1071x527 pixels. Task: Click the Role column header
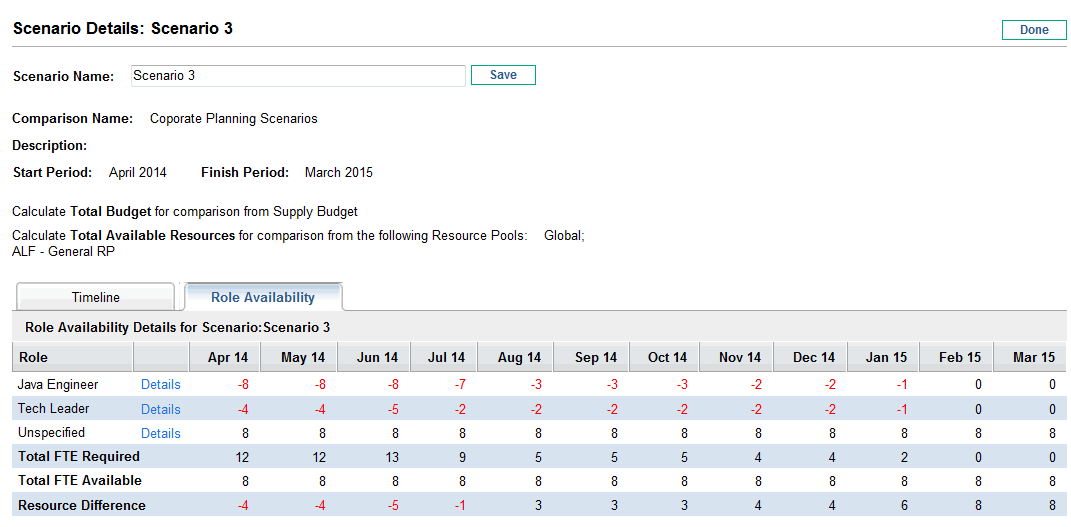tap(33, 357)
